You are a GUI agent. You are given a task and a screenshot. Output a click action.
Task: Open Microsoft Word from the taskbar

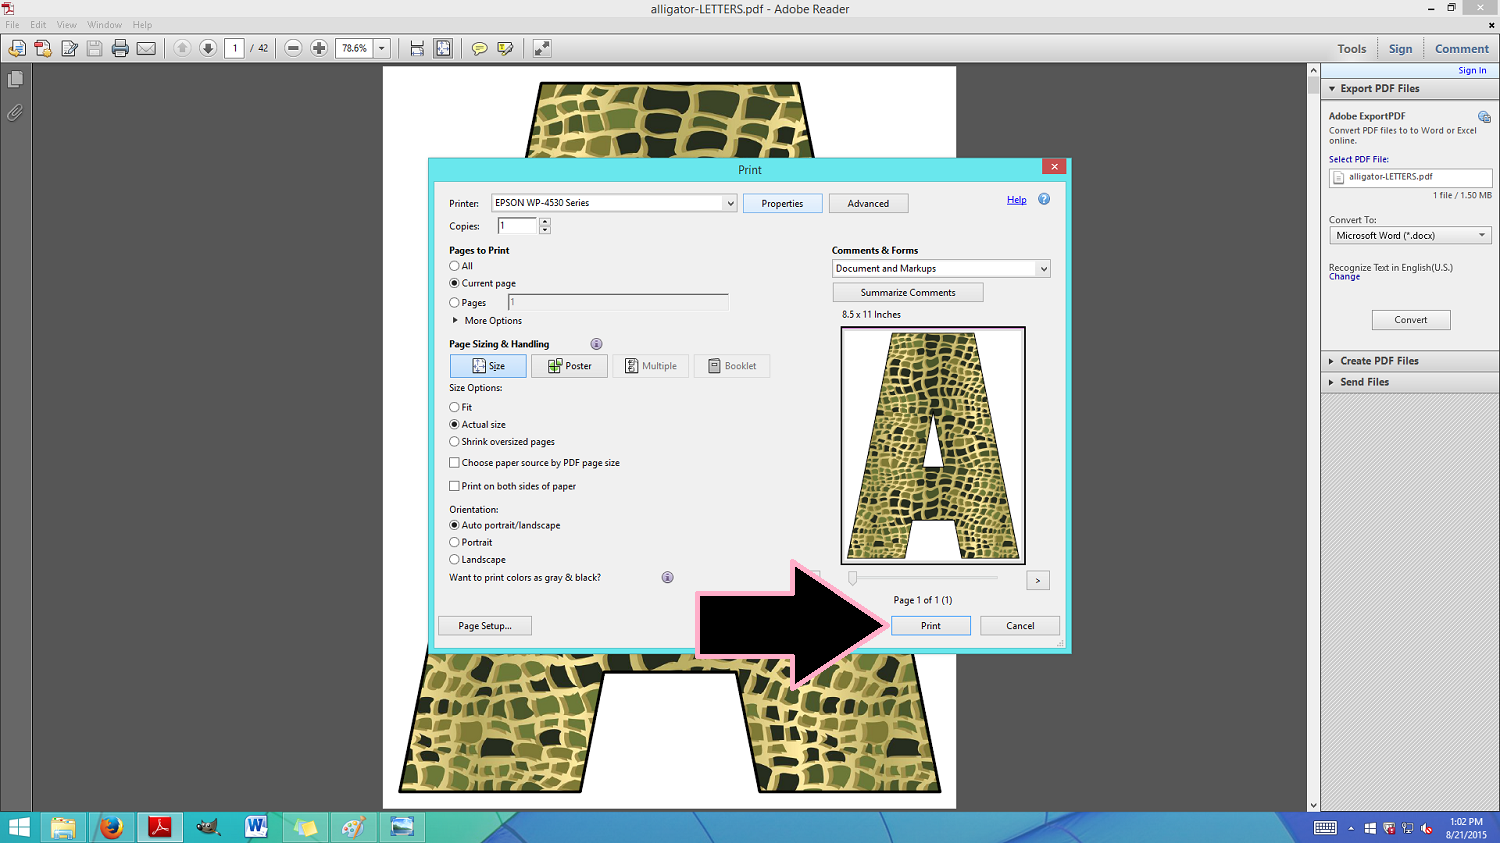click(x=256, y=827)
